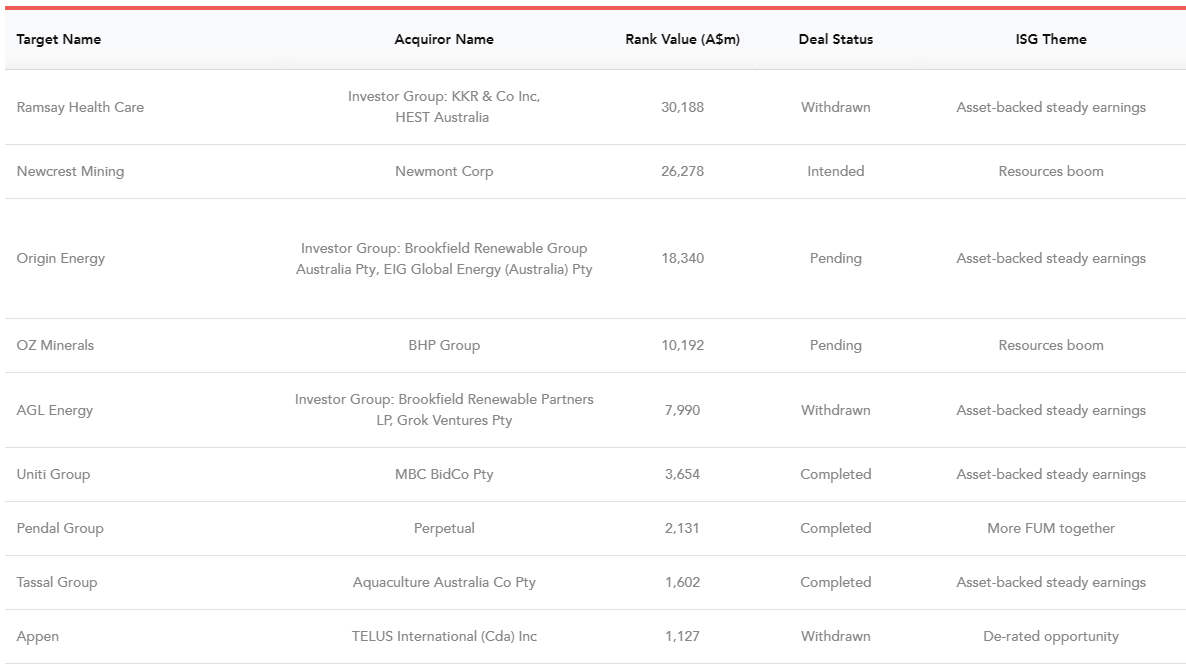Select the Appen target cell
Image resolution: width=1186 pixels, height=668 pixels.
tap(38, 636)
